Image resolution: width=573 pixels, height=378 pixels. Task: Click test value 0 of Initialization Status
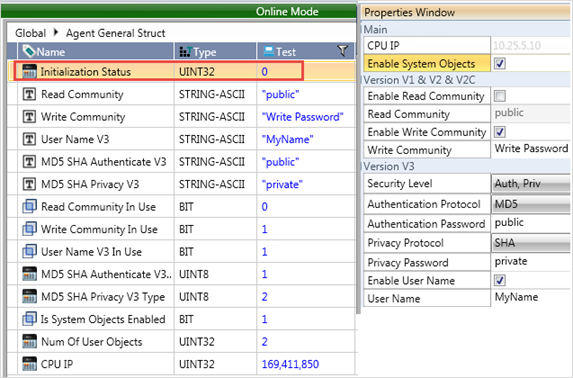coord(265,72)
